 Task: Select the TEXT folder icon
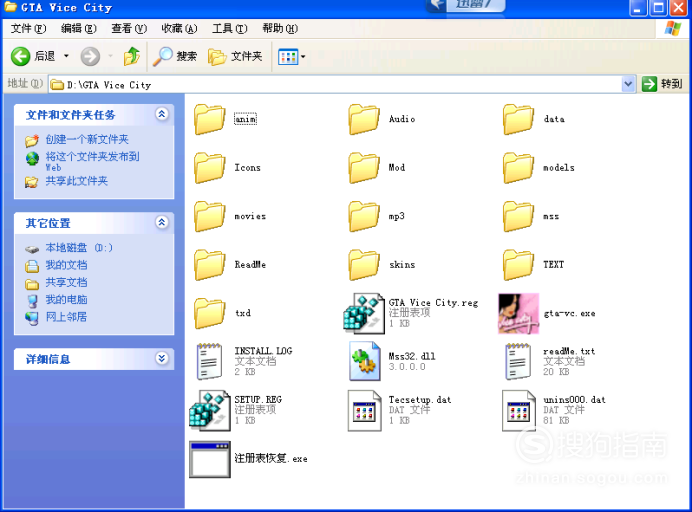tap(519, 265)
